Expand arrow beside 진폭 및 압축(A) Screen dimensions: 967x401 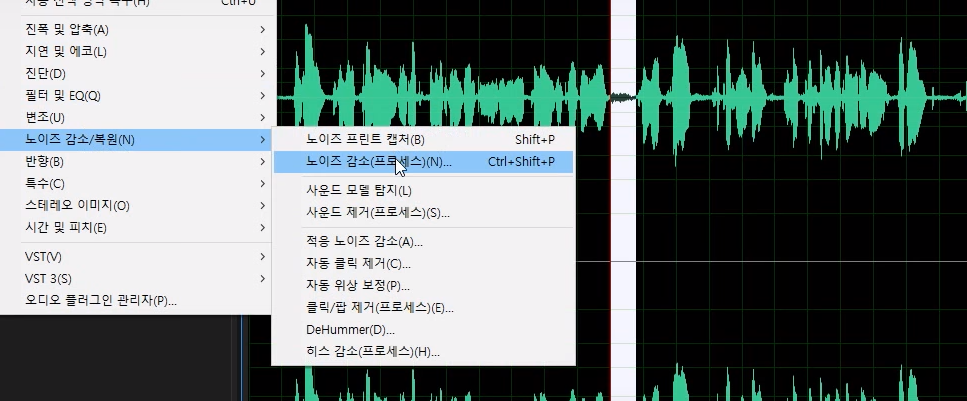tap(263, 30)
